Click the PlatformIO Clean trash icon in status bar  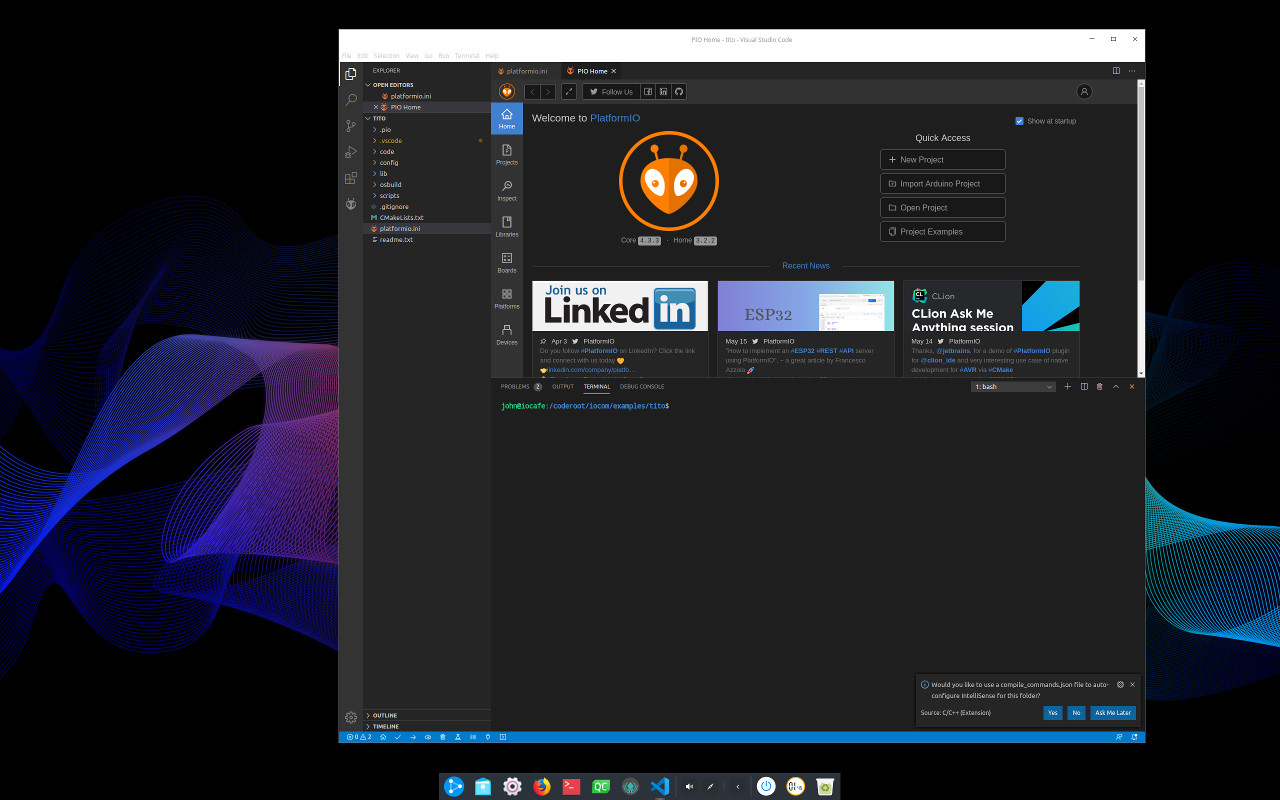[x=442, y=737]
